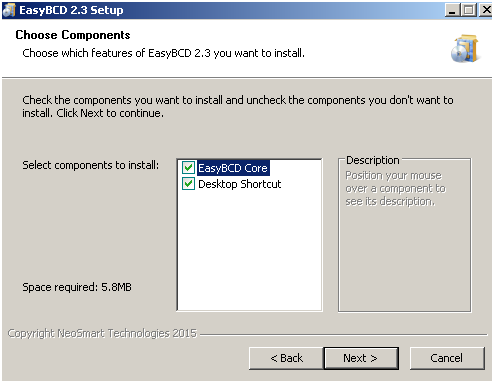Minimize the EasyBCD 2.3 Setup window

pos(452,10)
